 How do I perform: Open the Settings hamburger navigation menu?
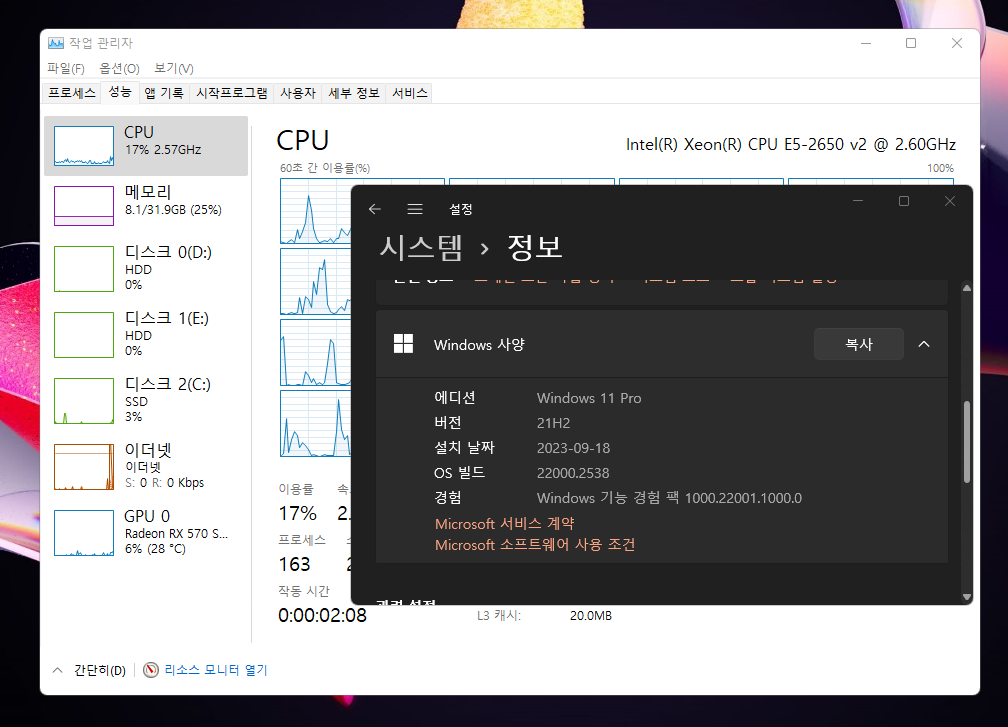point(415,209)
